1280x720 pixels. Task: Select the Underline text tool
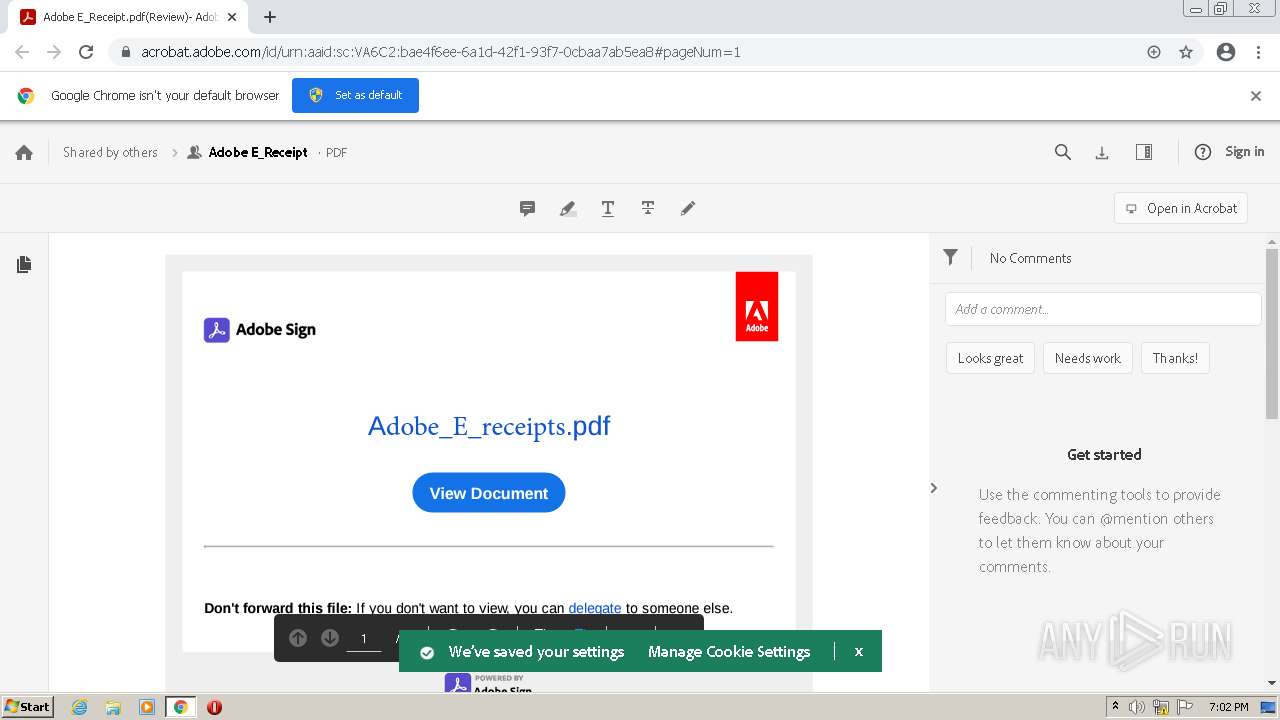click(x=607, y=208)
